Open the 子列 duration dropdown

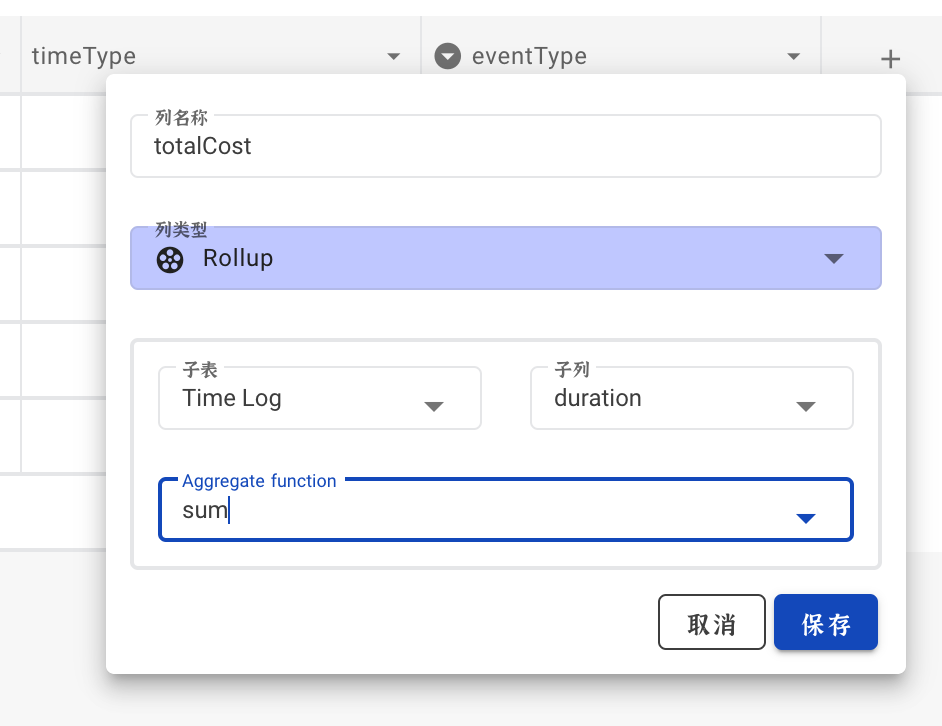[x=806, y=406]
